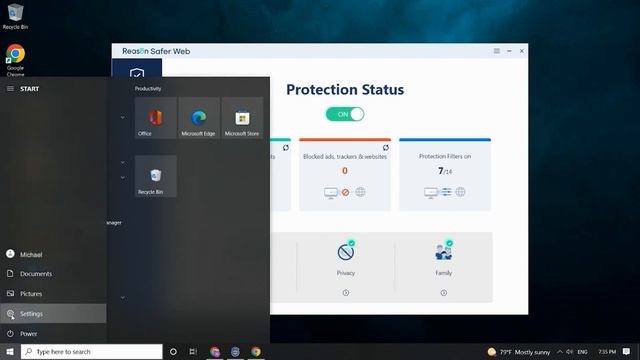Show info under the Privacy feature

pos(346,293)
